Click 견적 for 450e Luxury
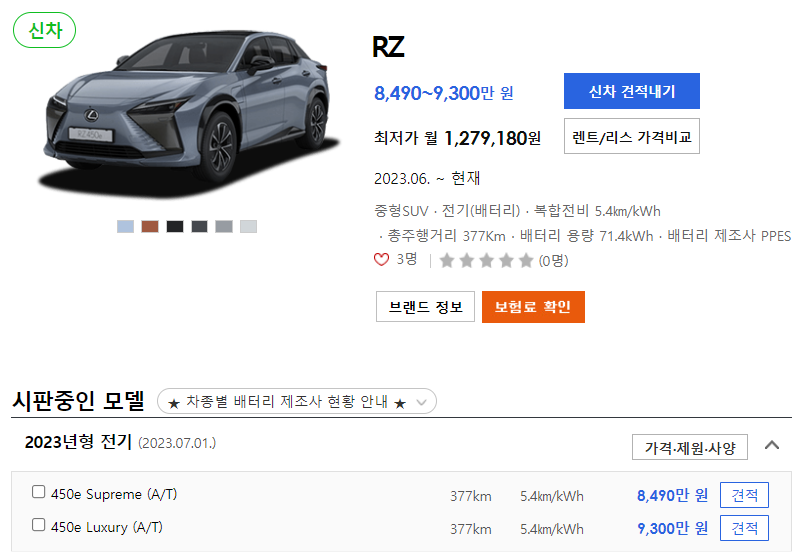The height and width of the screenshot is (560, 797). click(744, 528)
